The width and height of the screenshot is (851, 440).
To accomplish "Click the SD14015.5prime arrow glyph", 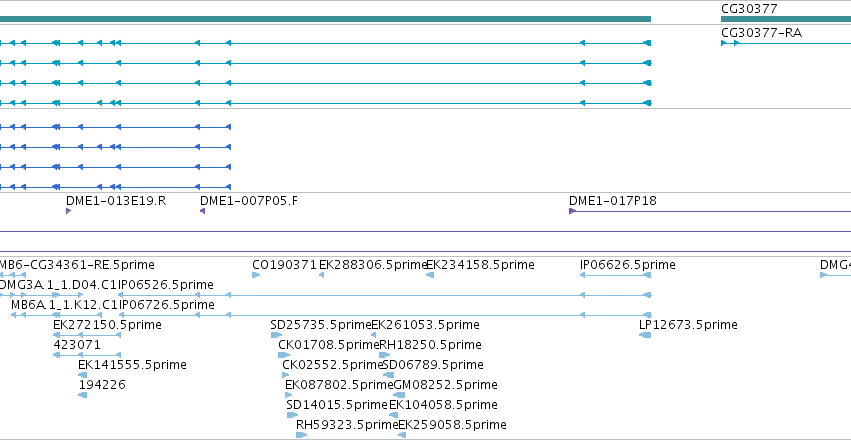I will (x=292, y=415).
